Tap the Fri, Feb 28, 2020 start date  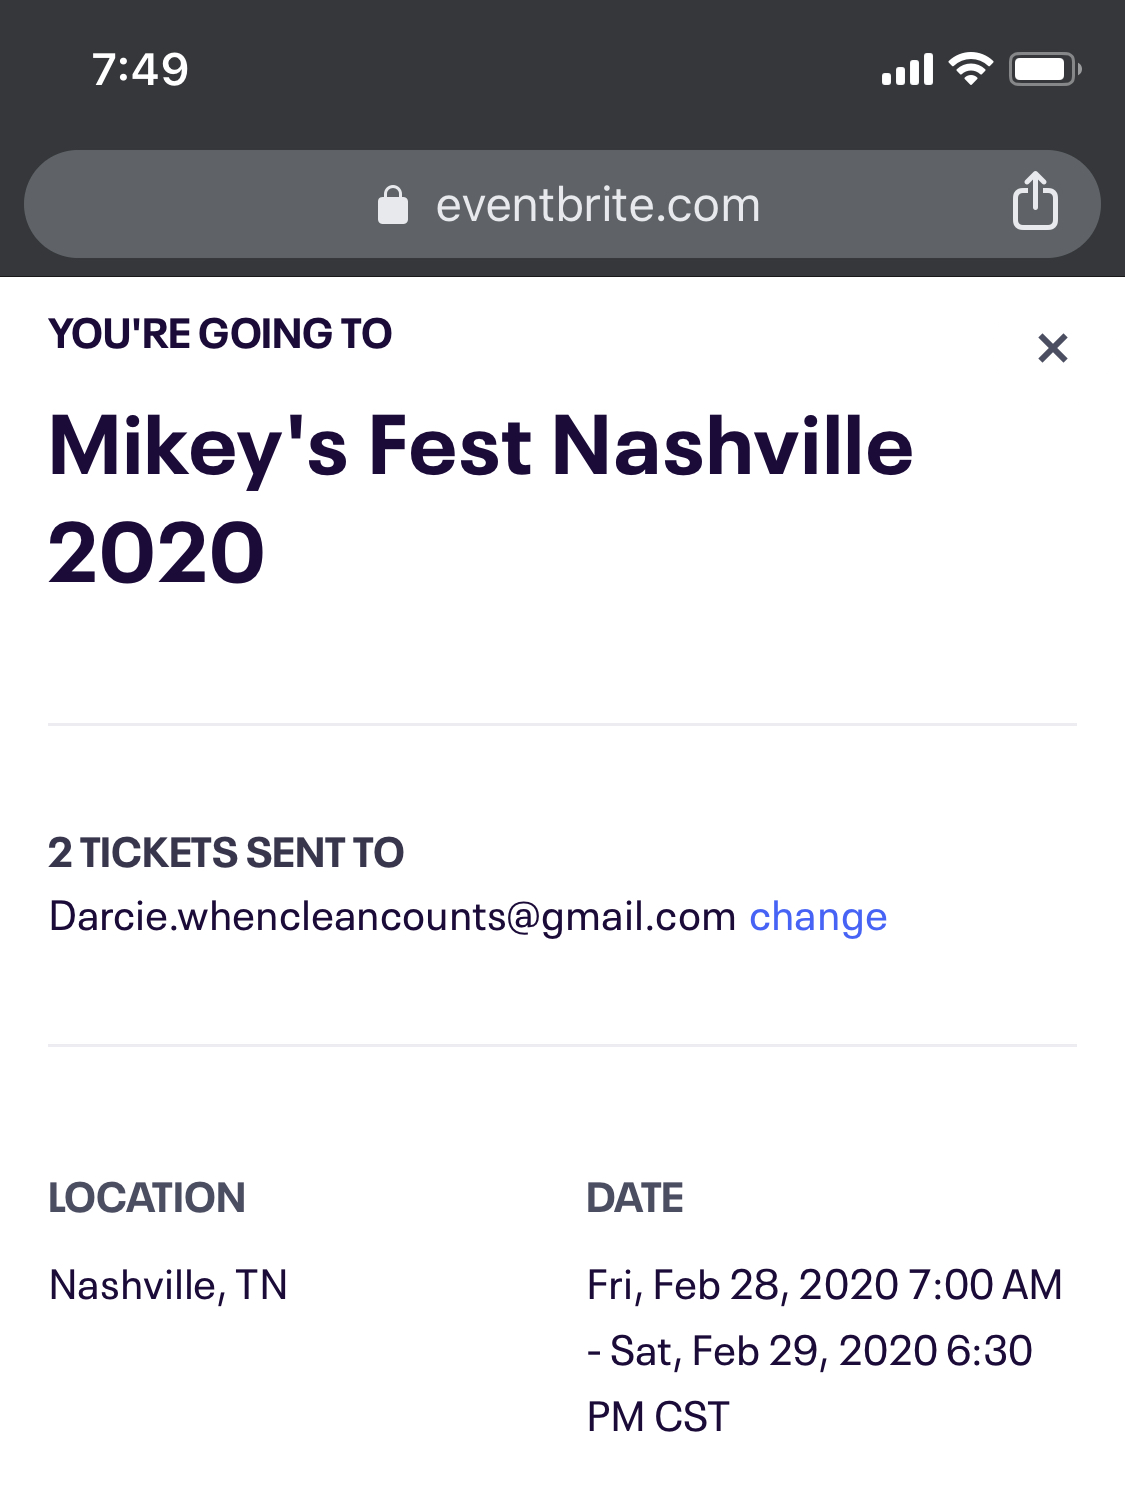coord(743,1285)
